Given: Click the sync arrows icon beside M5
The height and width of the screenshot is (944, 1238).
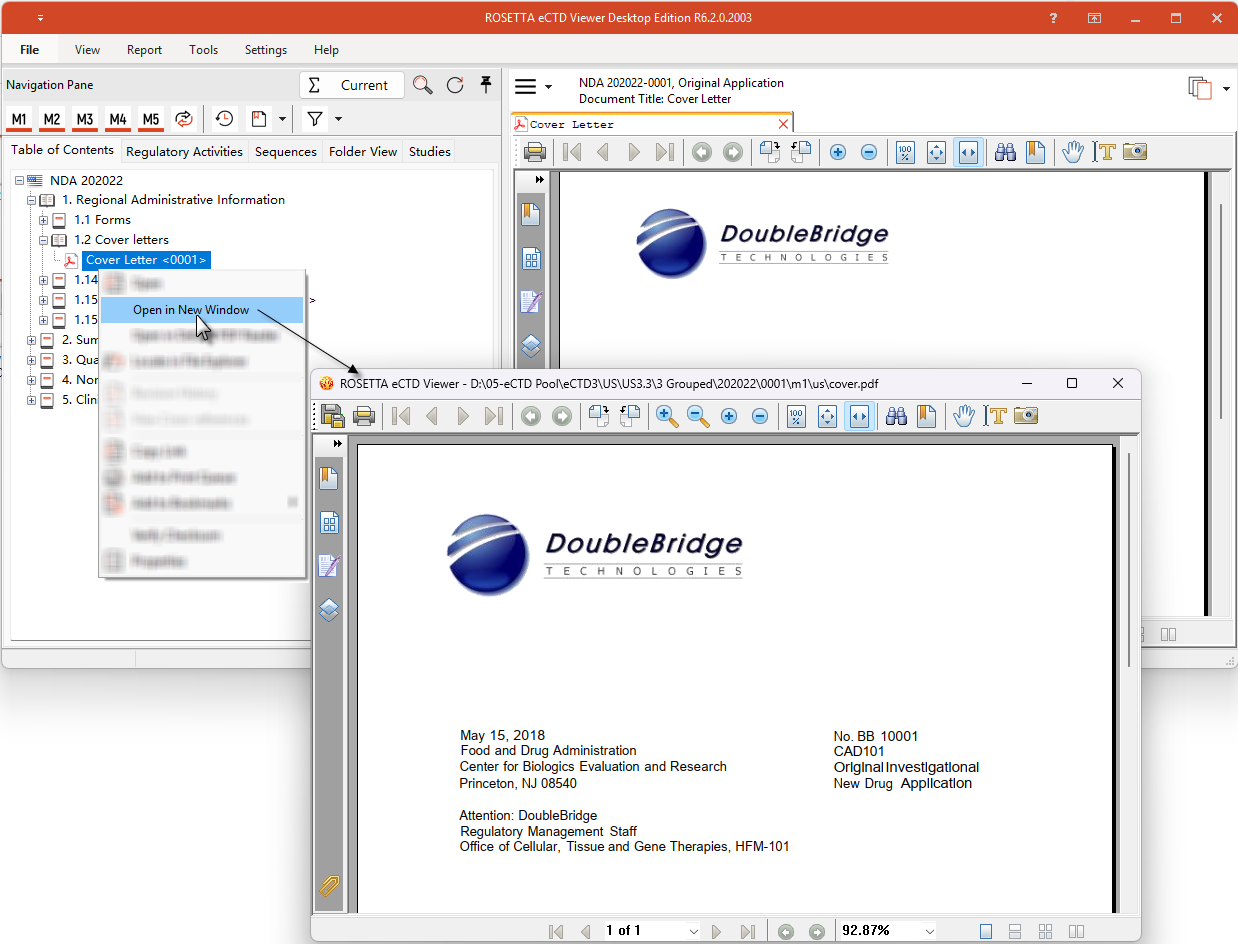Looking at the screenshot, I should [183, 119].
